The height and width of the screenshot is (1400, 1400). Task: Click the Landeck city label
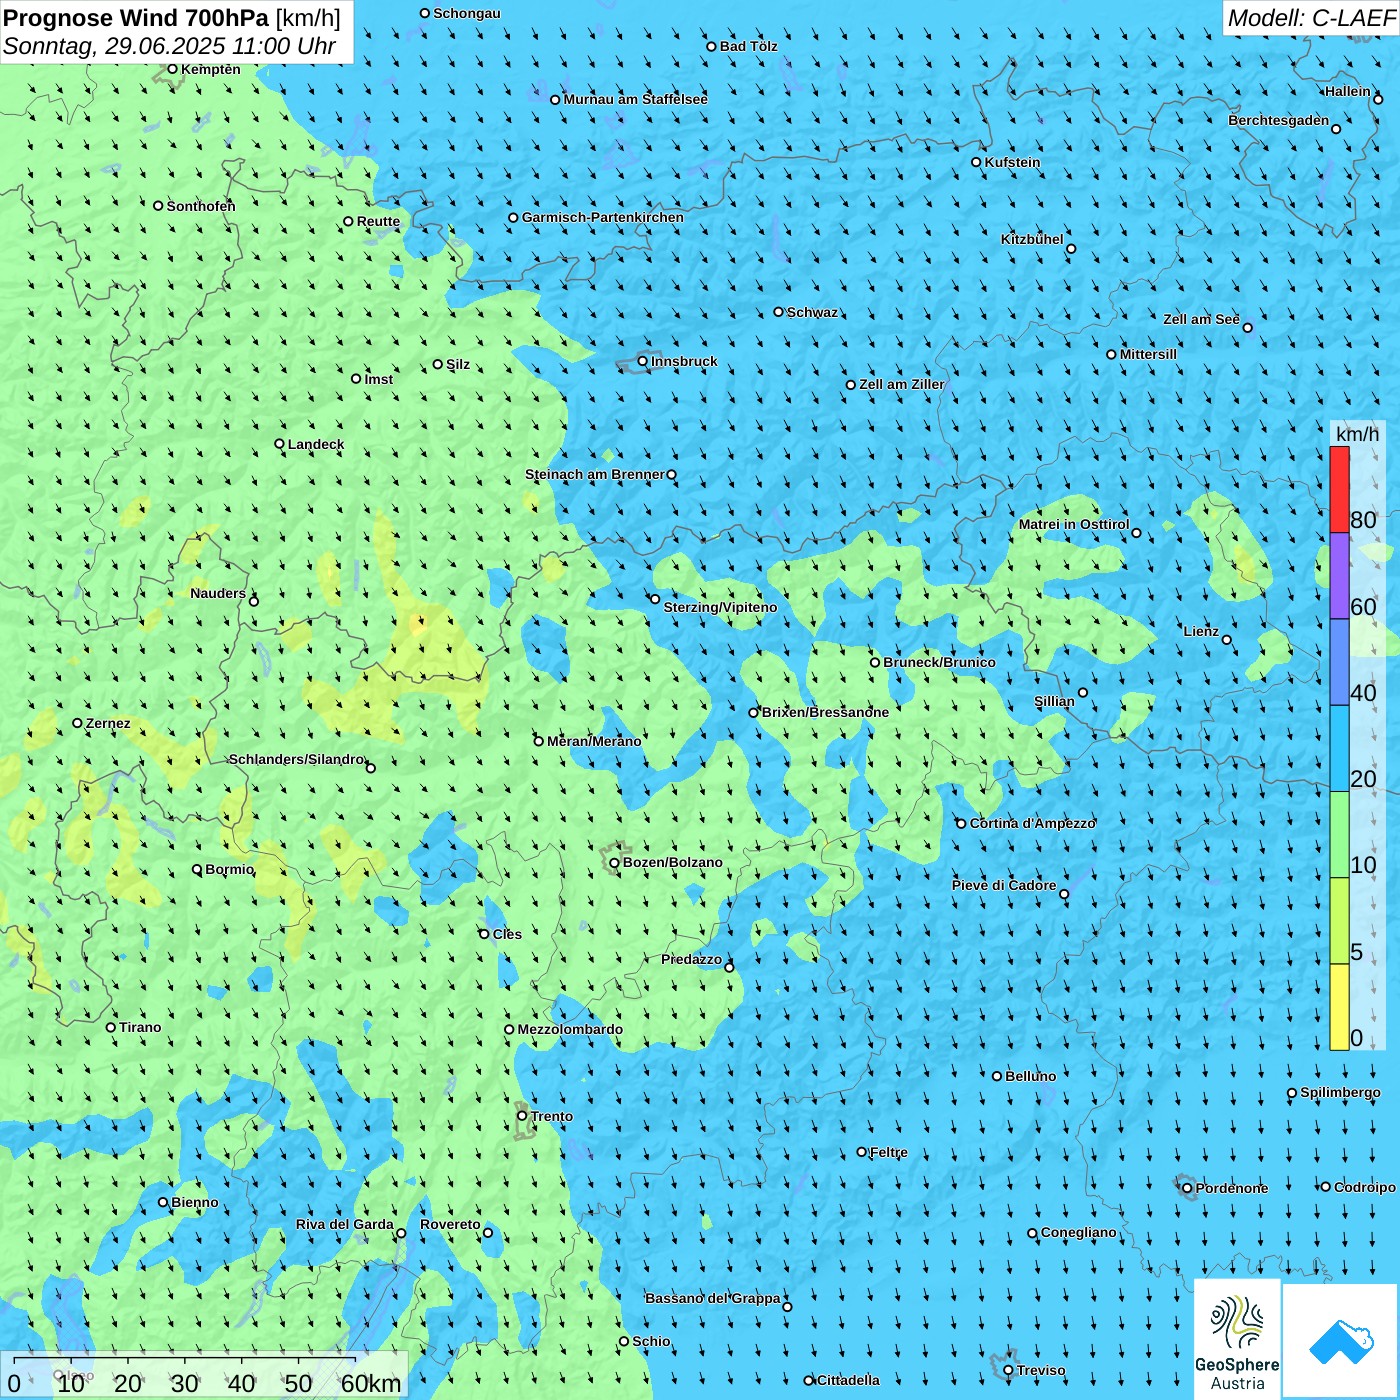pyautogui.click(x=316, y=444)
